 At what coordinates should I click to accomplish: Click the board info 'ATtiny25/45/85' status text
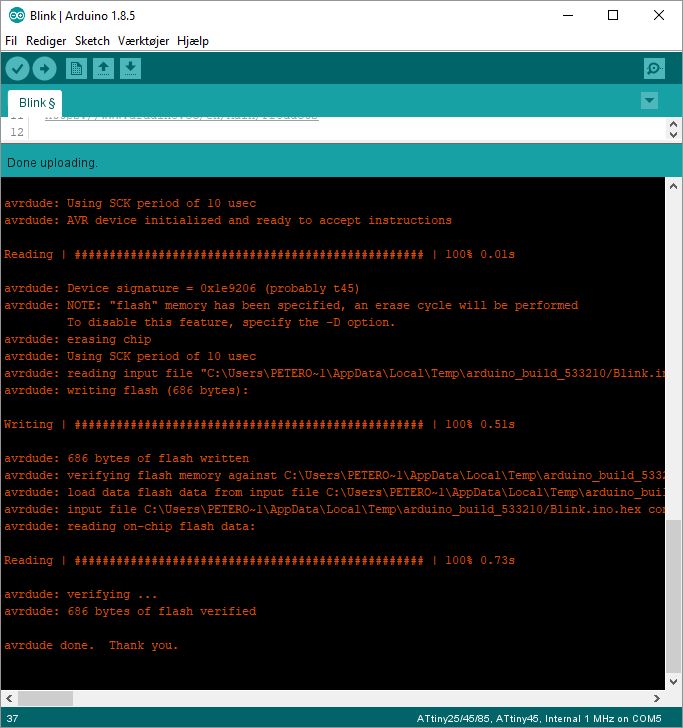point(539,718)
